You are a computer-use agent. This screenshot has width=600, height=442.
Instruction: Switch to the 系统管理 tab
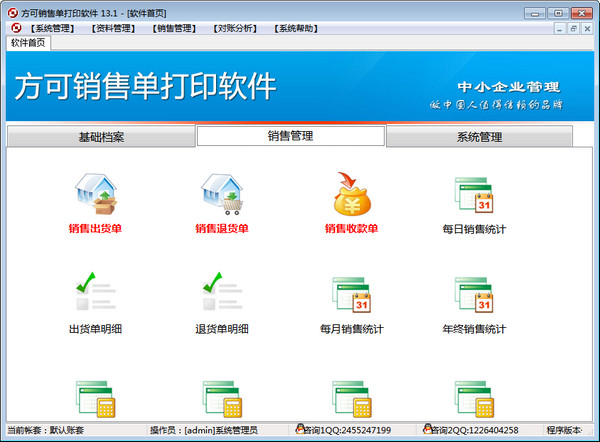click(479, 137)
